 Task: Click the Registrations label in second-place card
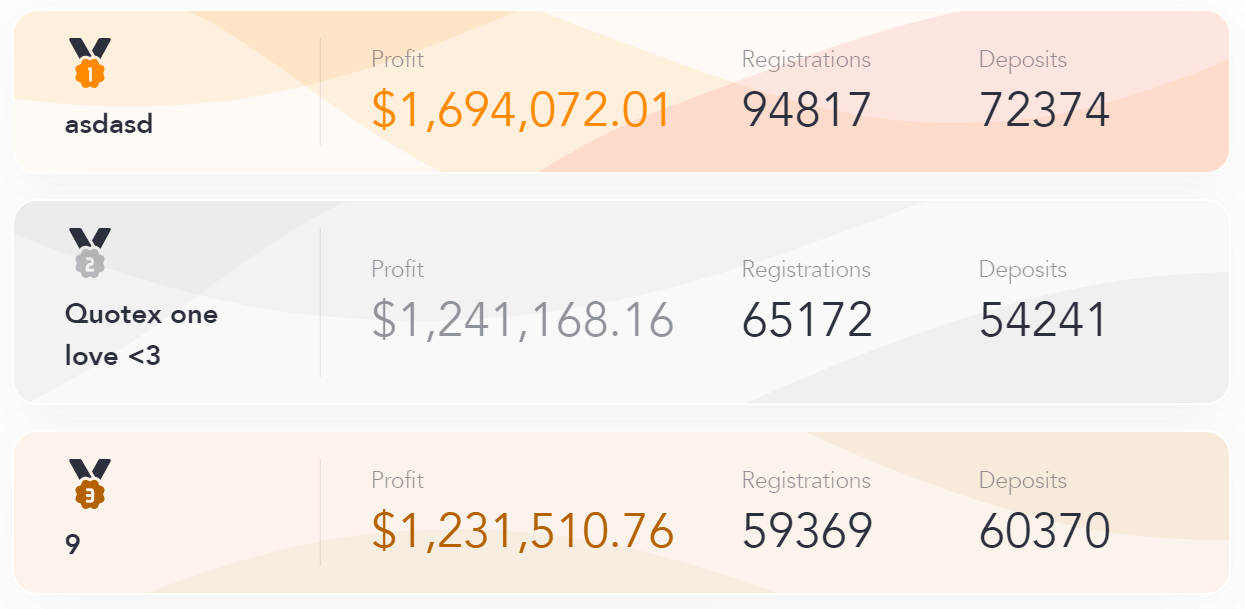pyautogui.click(x=806, y=270)
